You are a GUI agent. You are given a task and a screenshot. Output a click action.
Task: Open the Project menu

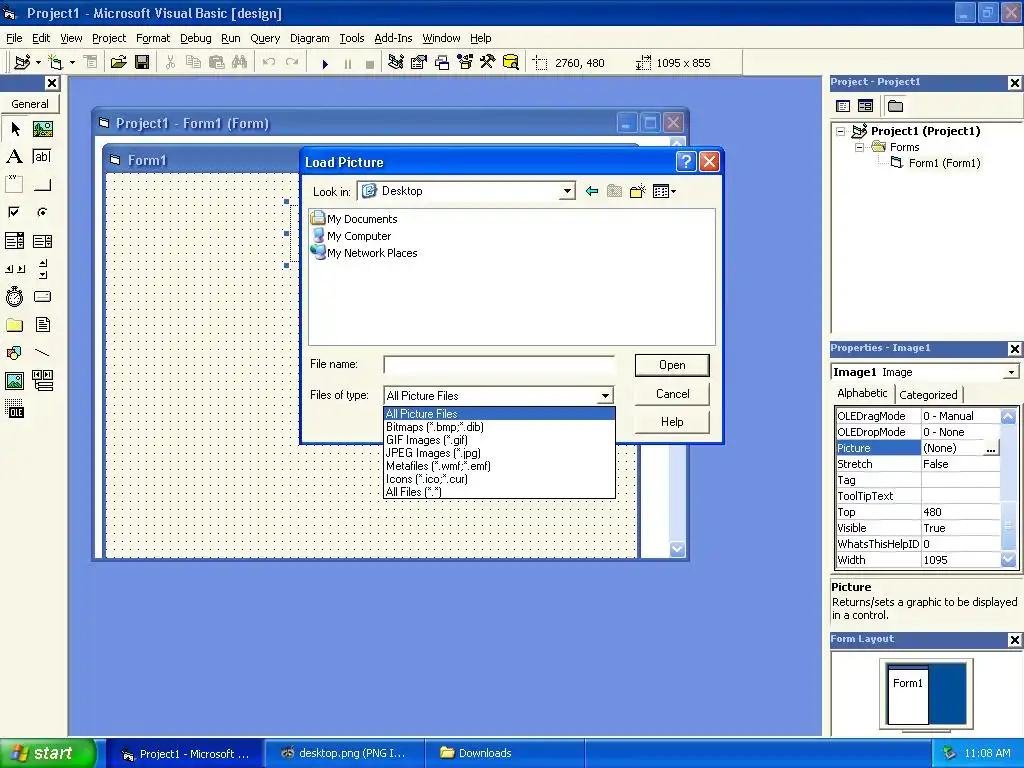(x=109, y=38)
